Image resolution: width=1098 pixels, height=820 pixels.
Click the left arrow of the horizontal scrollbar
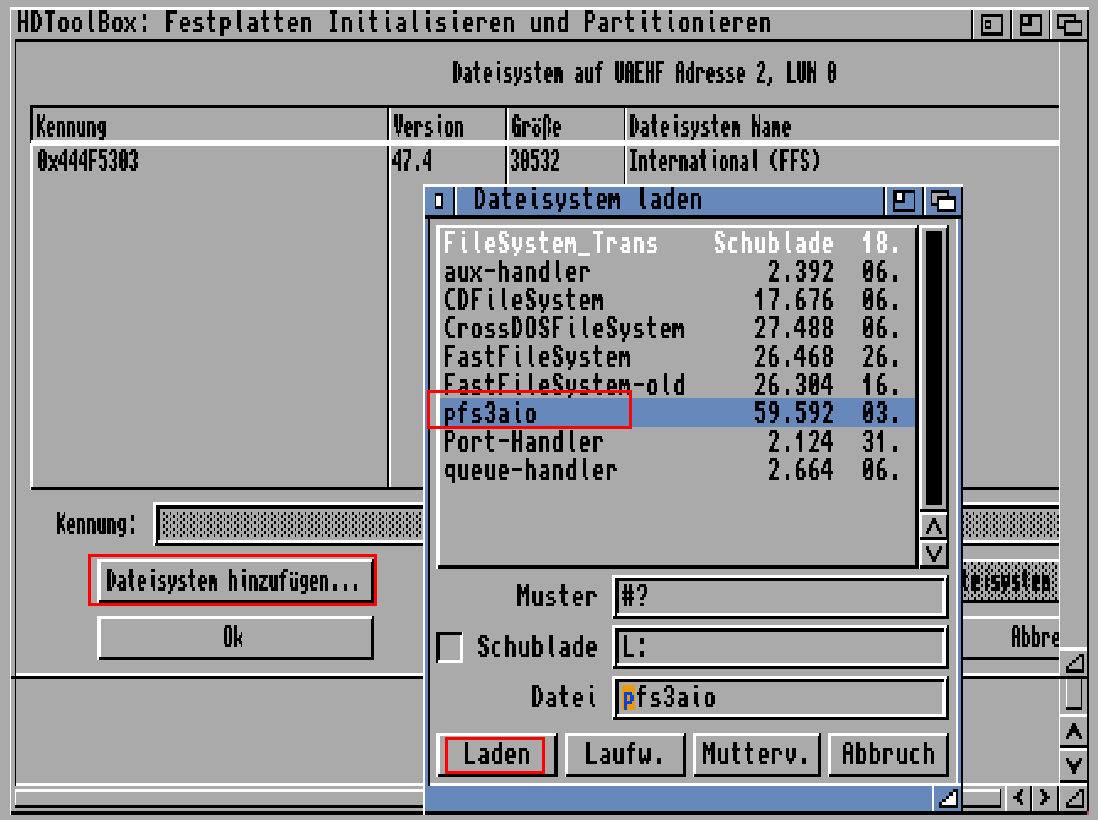[x=1016, y=798]
